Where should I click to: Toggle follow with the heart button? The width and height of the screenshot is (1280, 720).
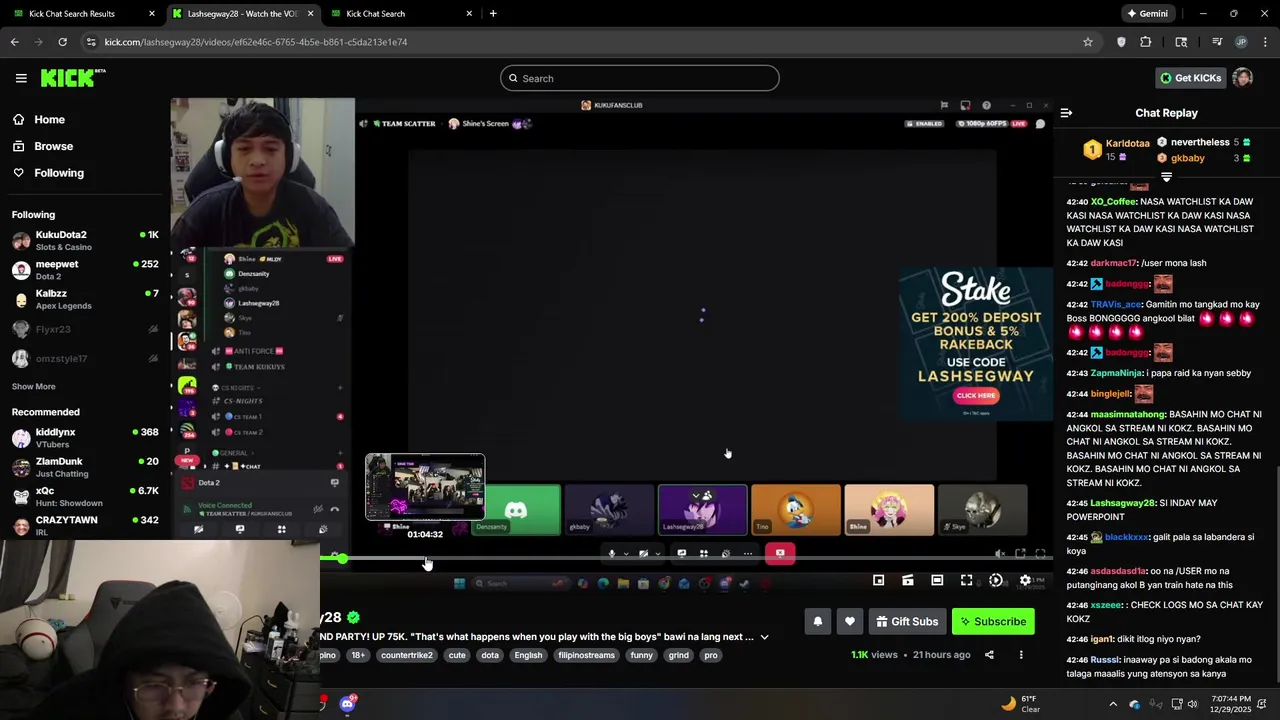pyautogui.click(x=850, y=622)
